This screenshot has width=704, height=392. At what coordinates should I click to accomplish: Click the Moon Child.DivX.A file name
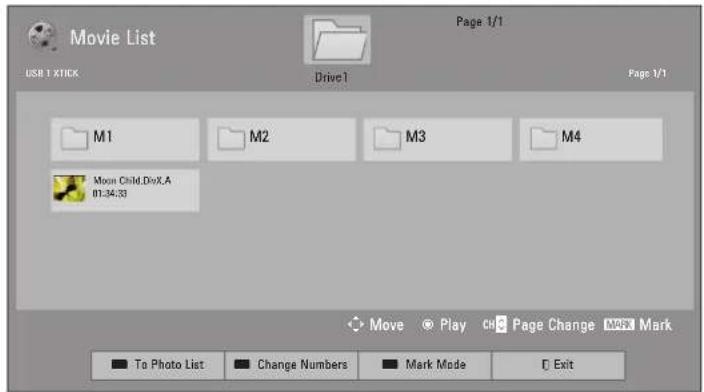132,181
